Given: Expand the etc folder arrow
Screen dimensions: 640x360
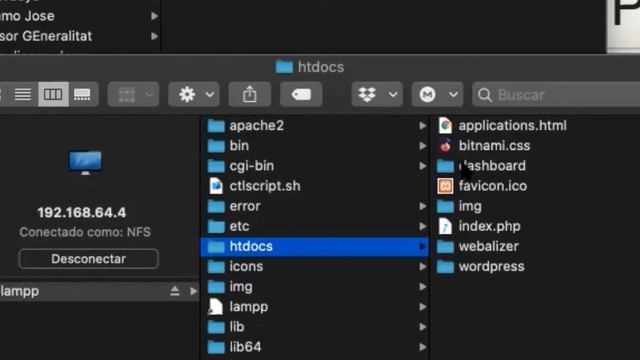Looking at the screenshot, I should click(x=422, y=226).
